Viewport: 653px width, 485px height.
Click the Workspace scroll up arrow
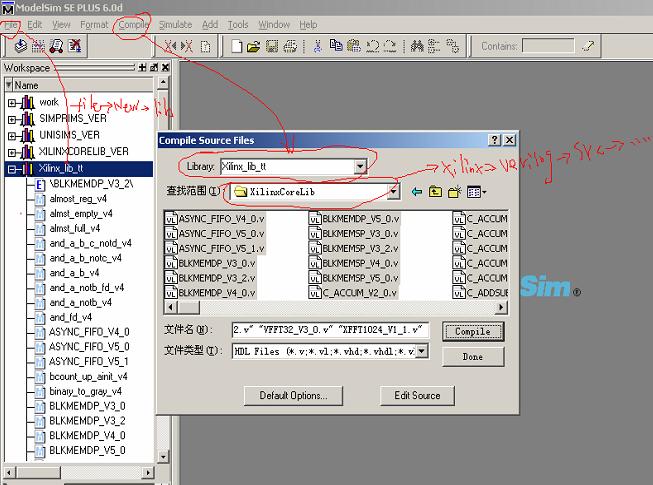click(x=163, y=82)
